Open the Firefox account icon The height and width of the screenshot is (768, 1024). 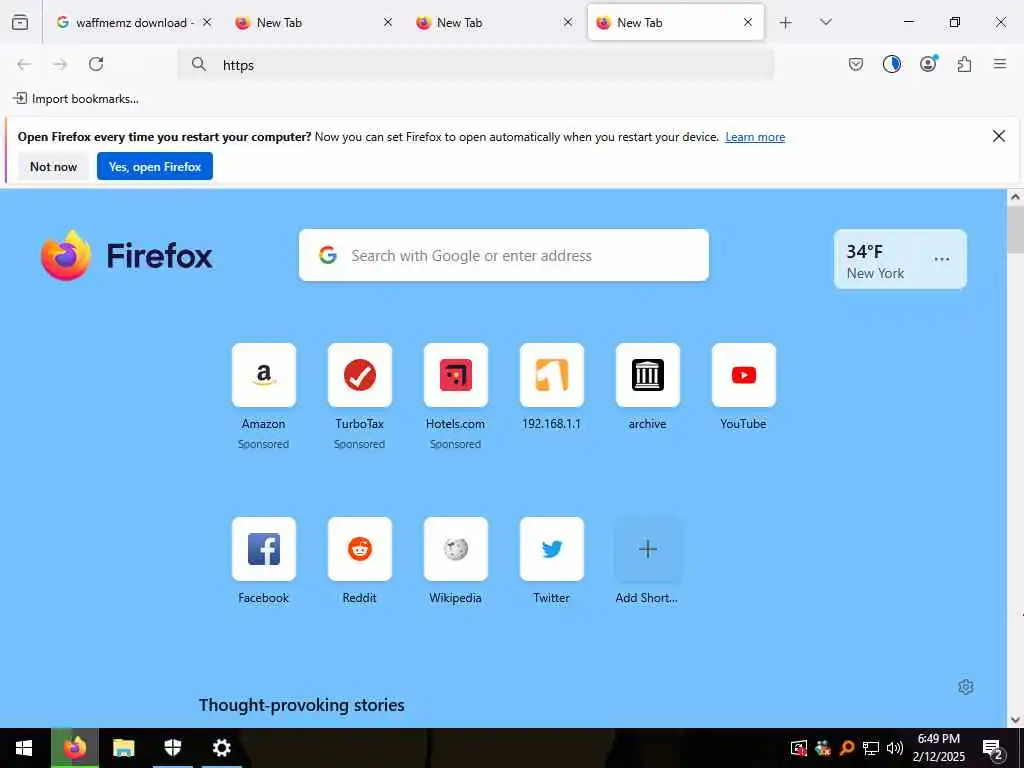click(x=928, y=63)
